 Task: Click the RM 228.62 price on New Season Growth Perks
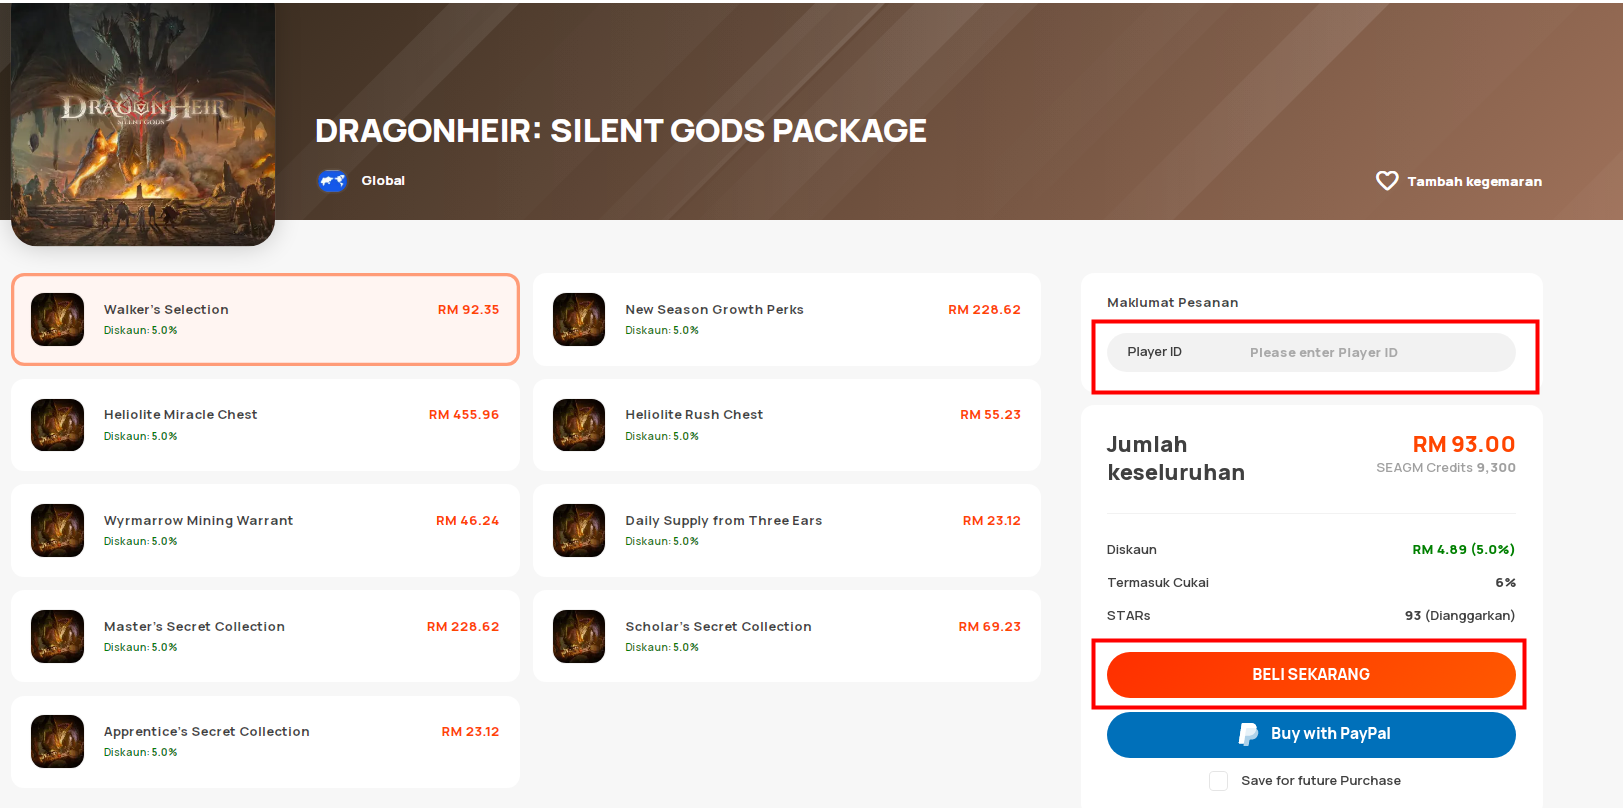click(x=984, y=310)
